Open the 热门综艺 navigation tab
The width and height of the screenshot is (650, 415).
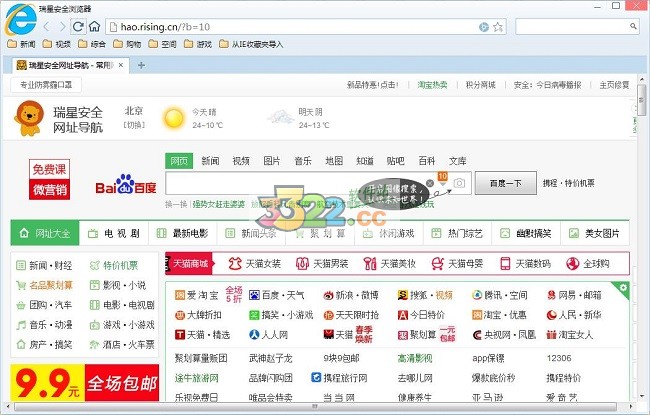457,233
